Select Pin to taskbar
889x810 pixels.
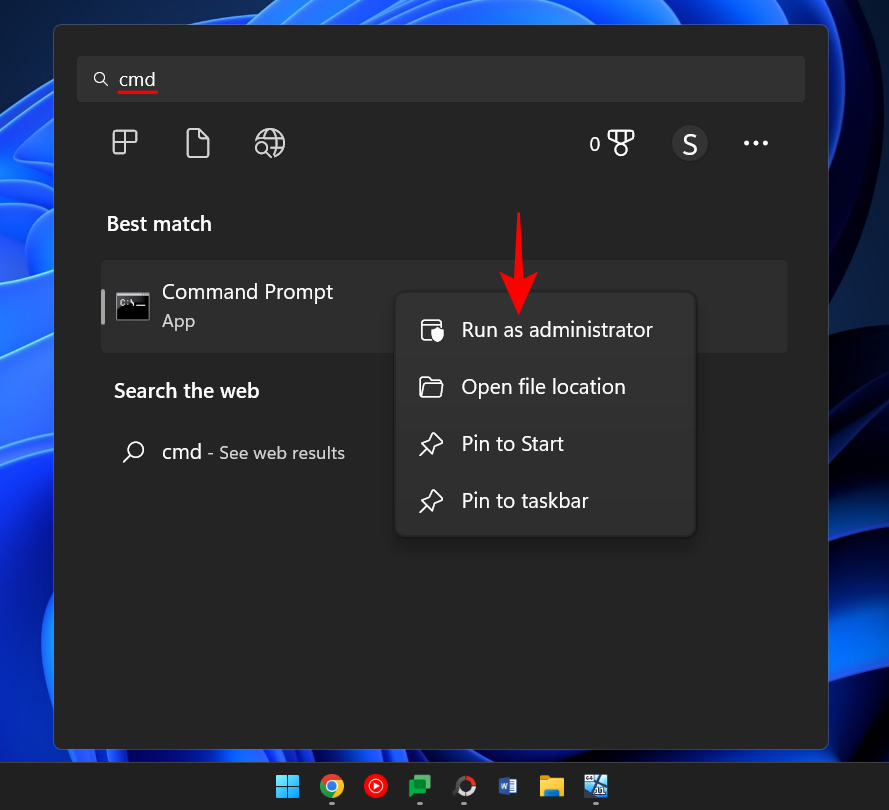[524, 500]
